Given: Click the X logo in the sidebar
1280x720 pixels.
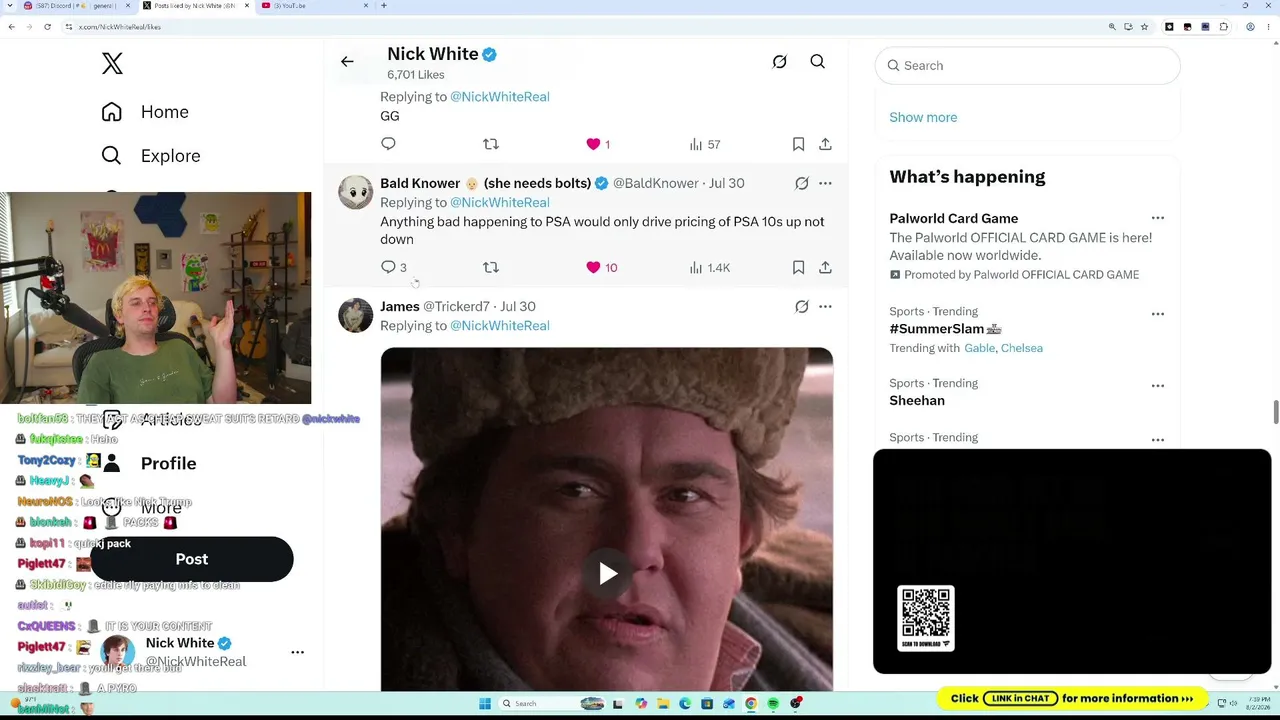Looking at the screenshot, I should (112, 63).
